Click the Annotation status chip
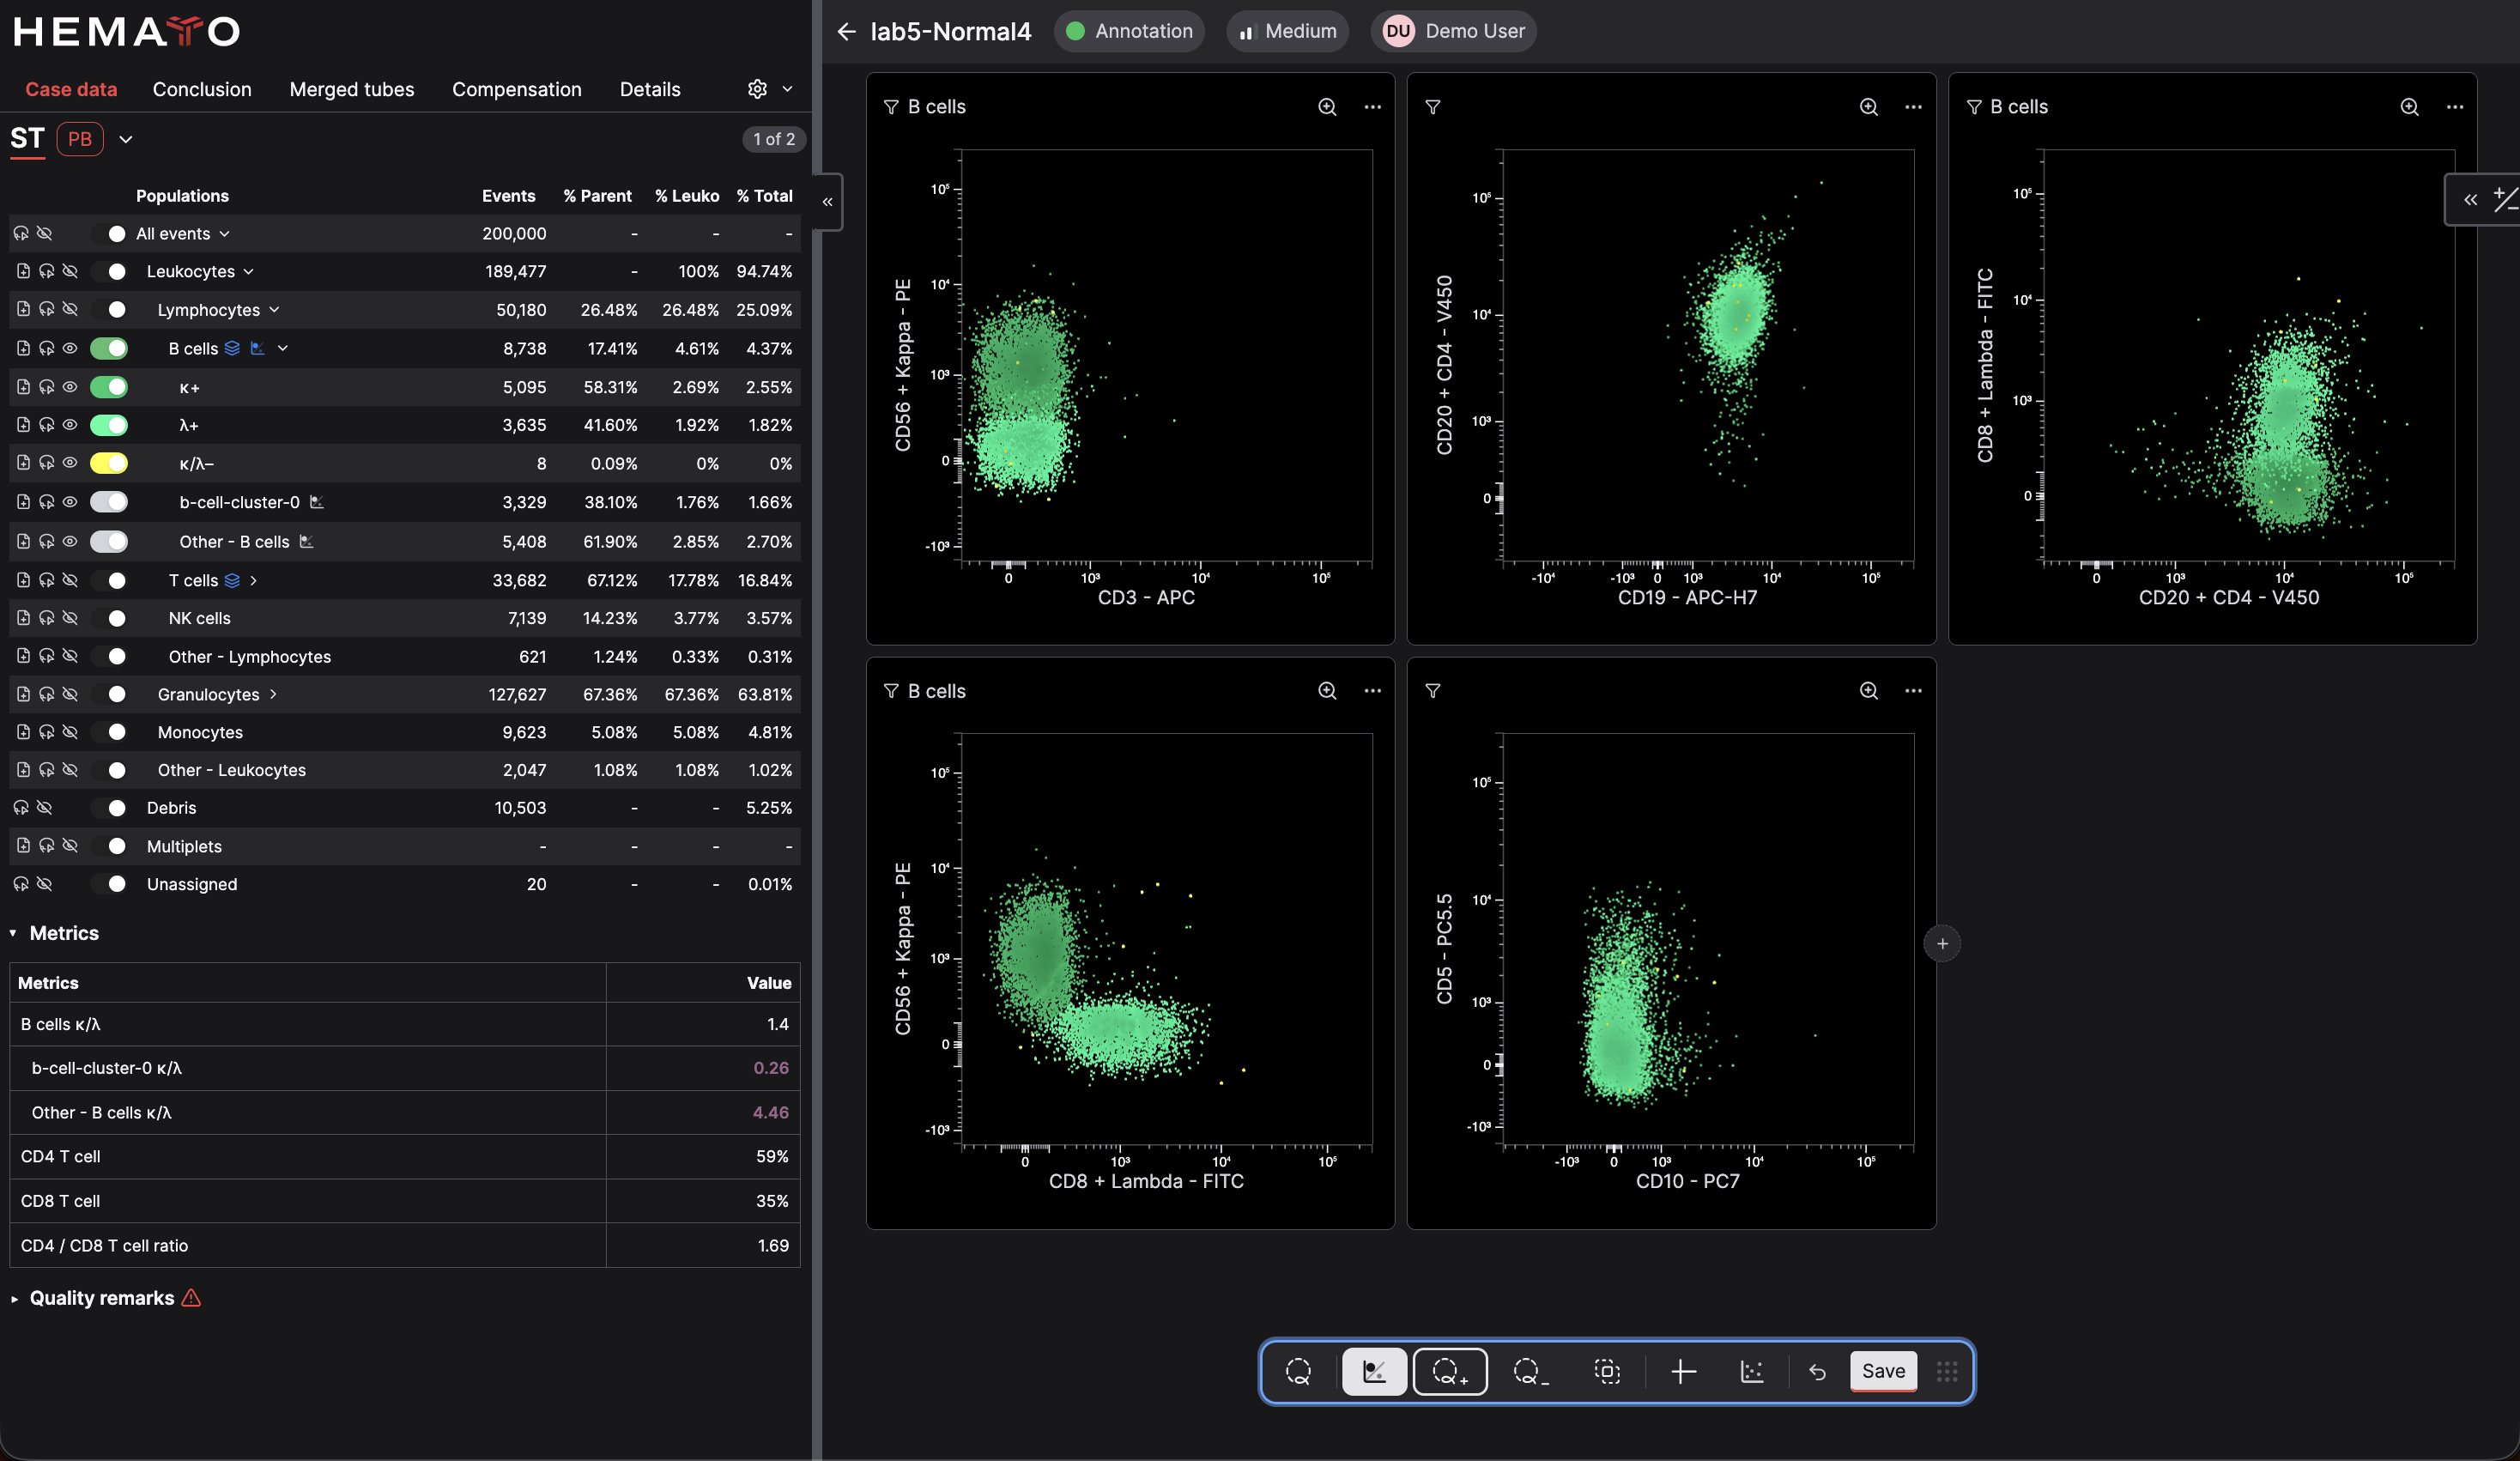The height and width of the screenshot is (1461, 2520). click(1129, 31)
